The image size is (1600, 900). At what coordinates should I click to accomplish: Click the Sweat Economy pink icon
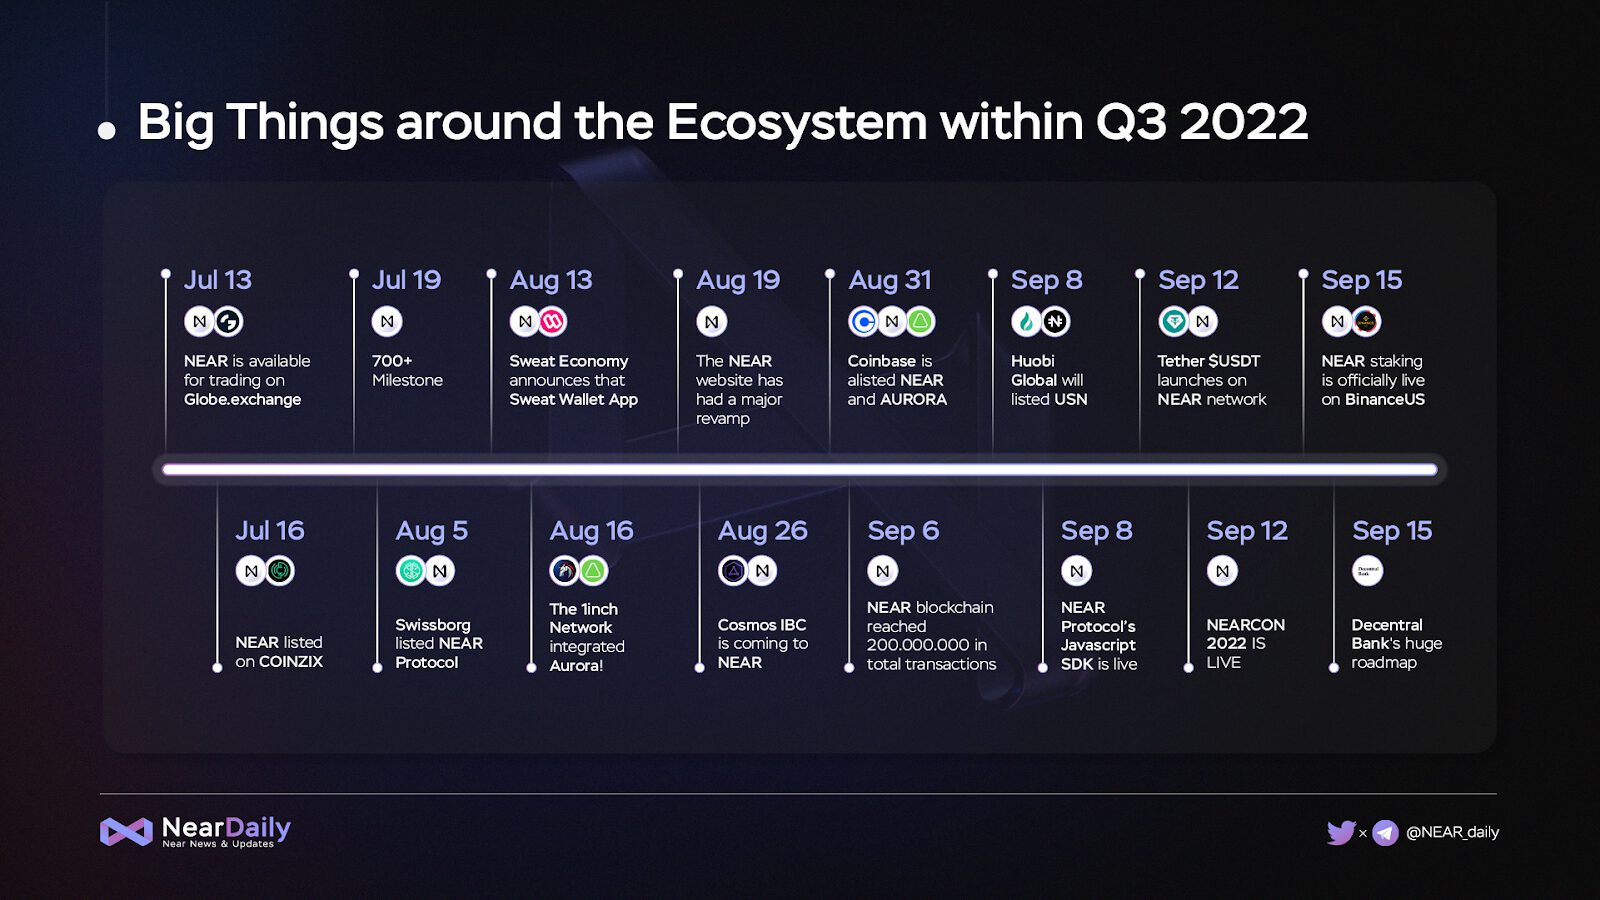[x=553, y=321]
